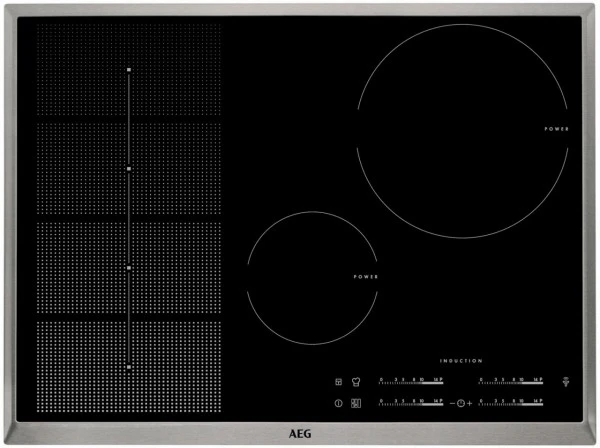Toggle the flex bridge zone-layout icon

tap(355, 403)
